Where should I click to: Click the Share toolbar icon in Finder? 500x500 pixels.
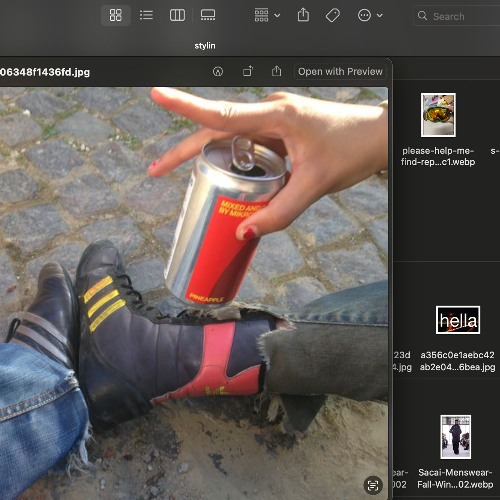303,15
